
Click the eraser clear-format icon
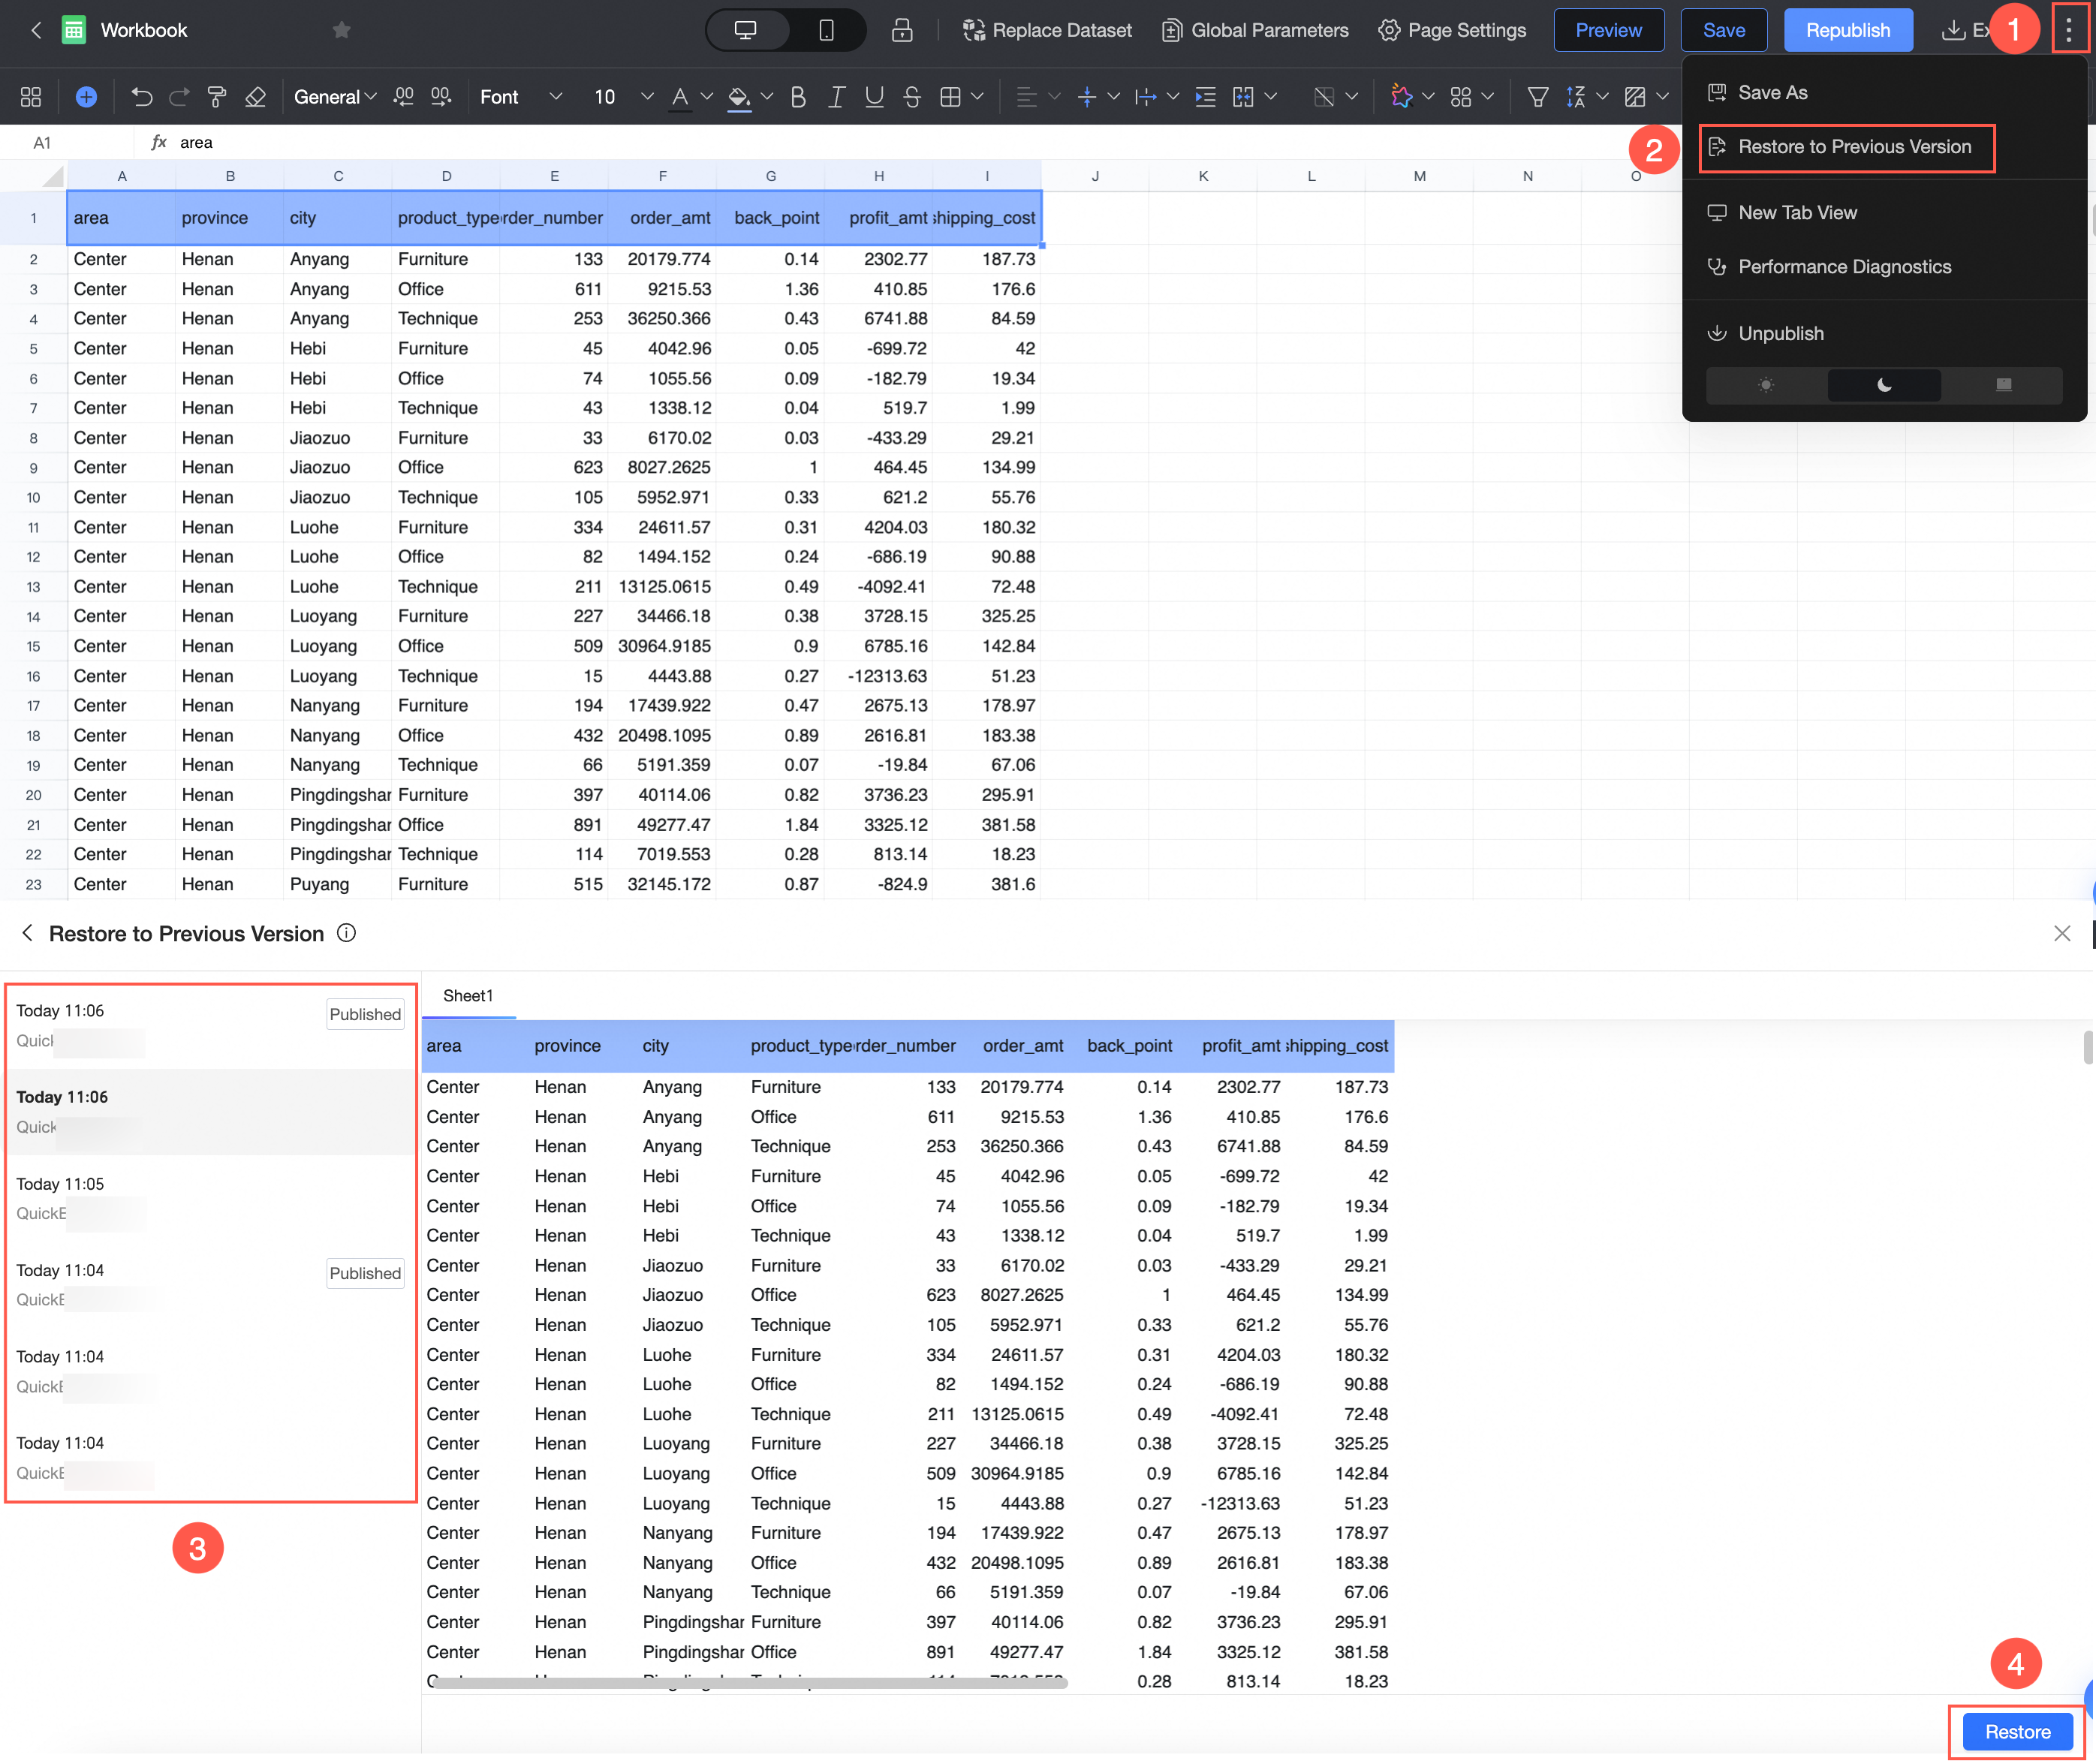(255, 97)
